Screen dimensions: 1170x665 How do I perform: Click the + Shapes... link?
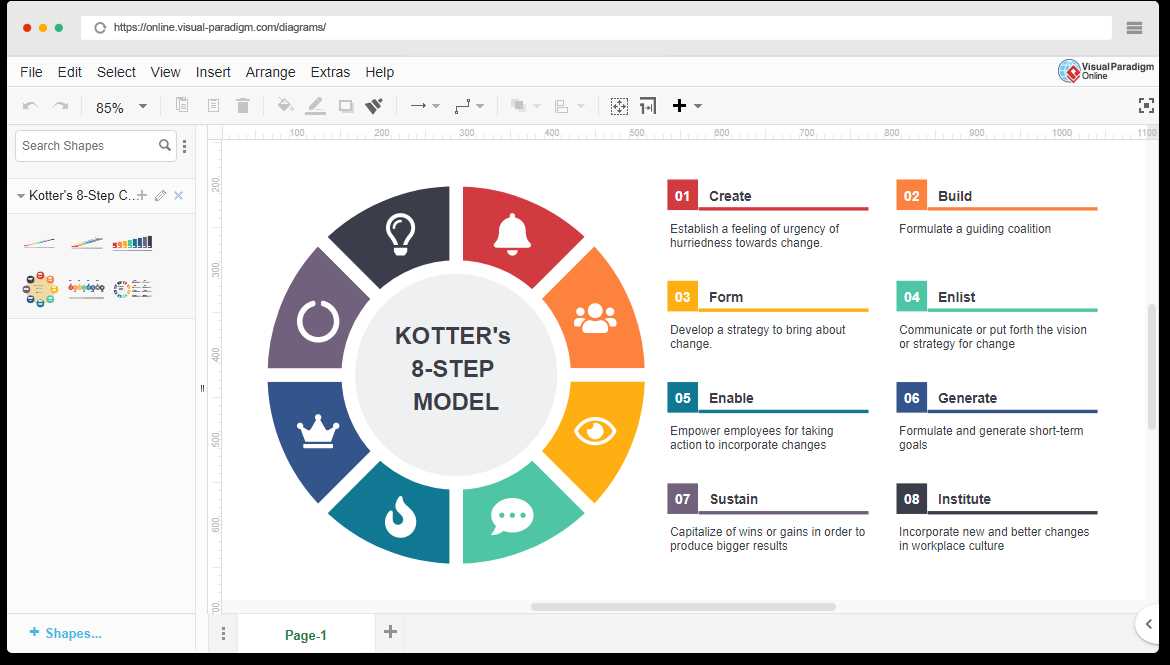pyautogui.click(x=66, y=633)
